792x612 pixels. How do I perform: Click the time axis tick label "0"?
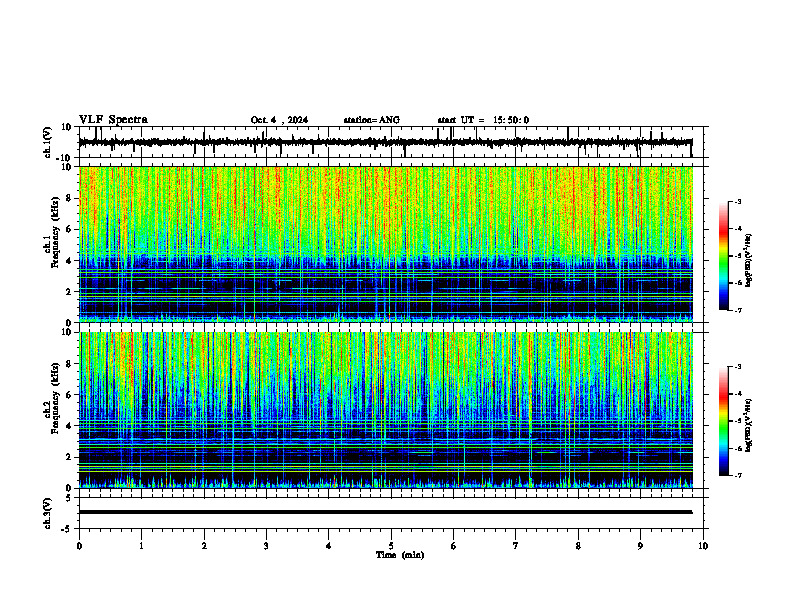click(79, 546)
